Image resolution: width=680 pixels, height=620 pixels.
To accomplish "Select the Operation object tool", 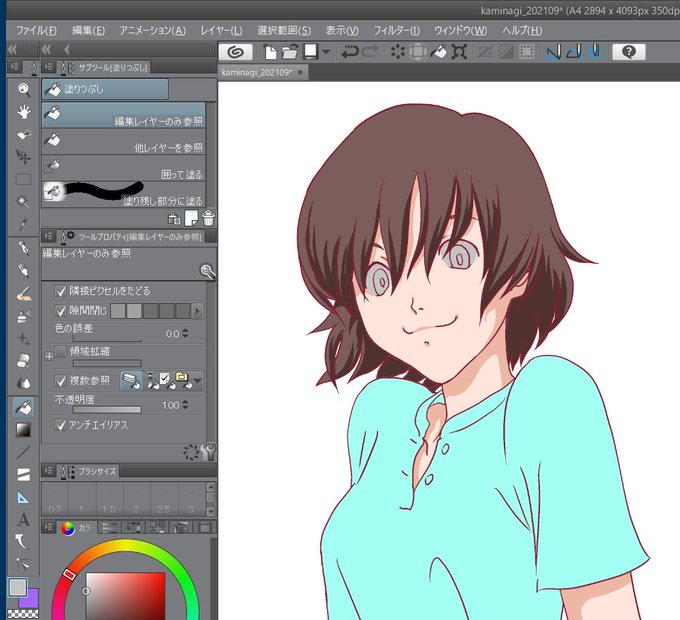I will pos(23,134).
